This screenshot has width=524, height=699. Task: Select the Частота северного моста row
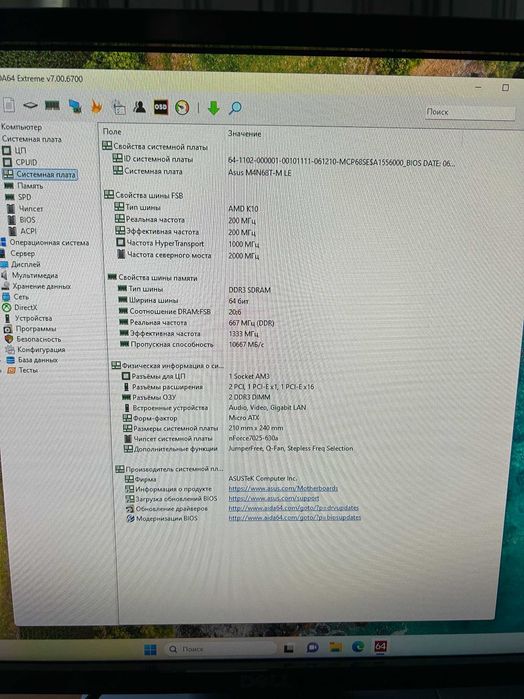pyautogui.click(x=188, y=255)
